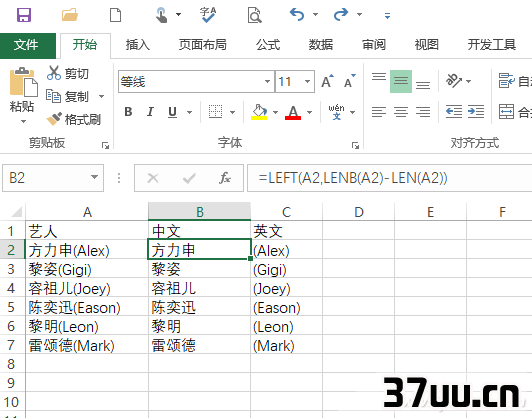Toggle Underline formatting
The width and height of the screenshot is (532, 418).
[172, 112]
